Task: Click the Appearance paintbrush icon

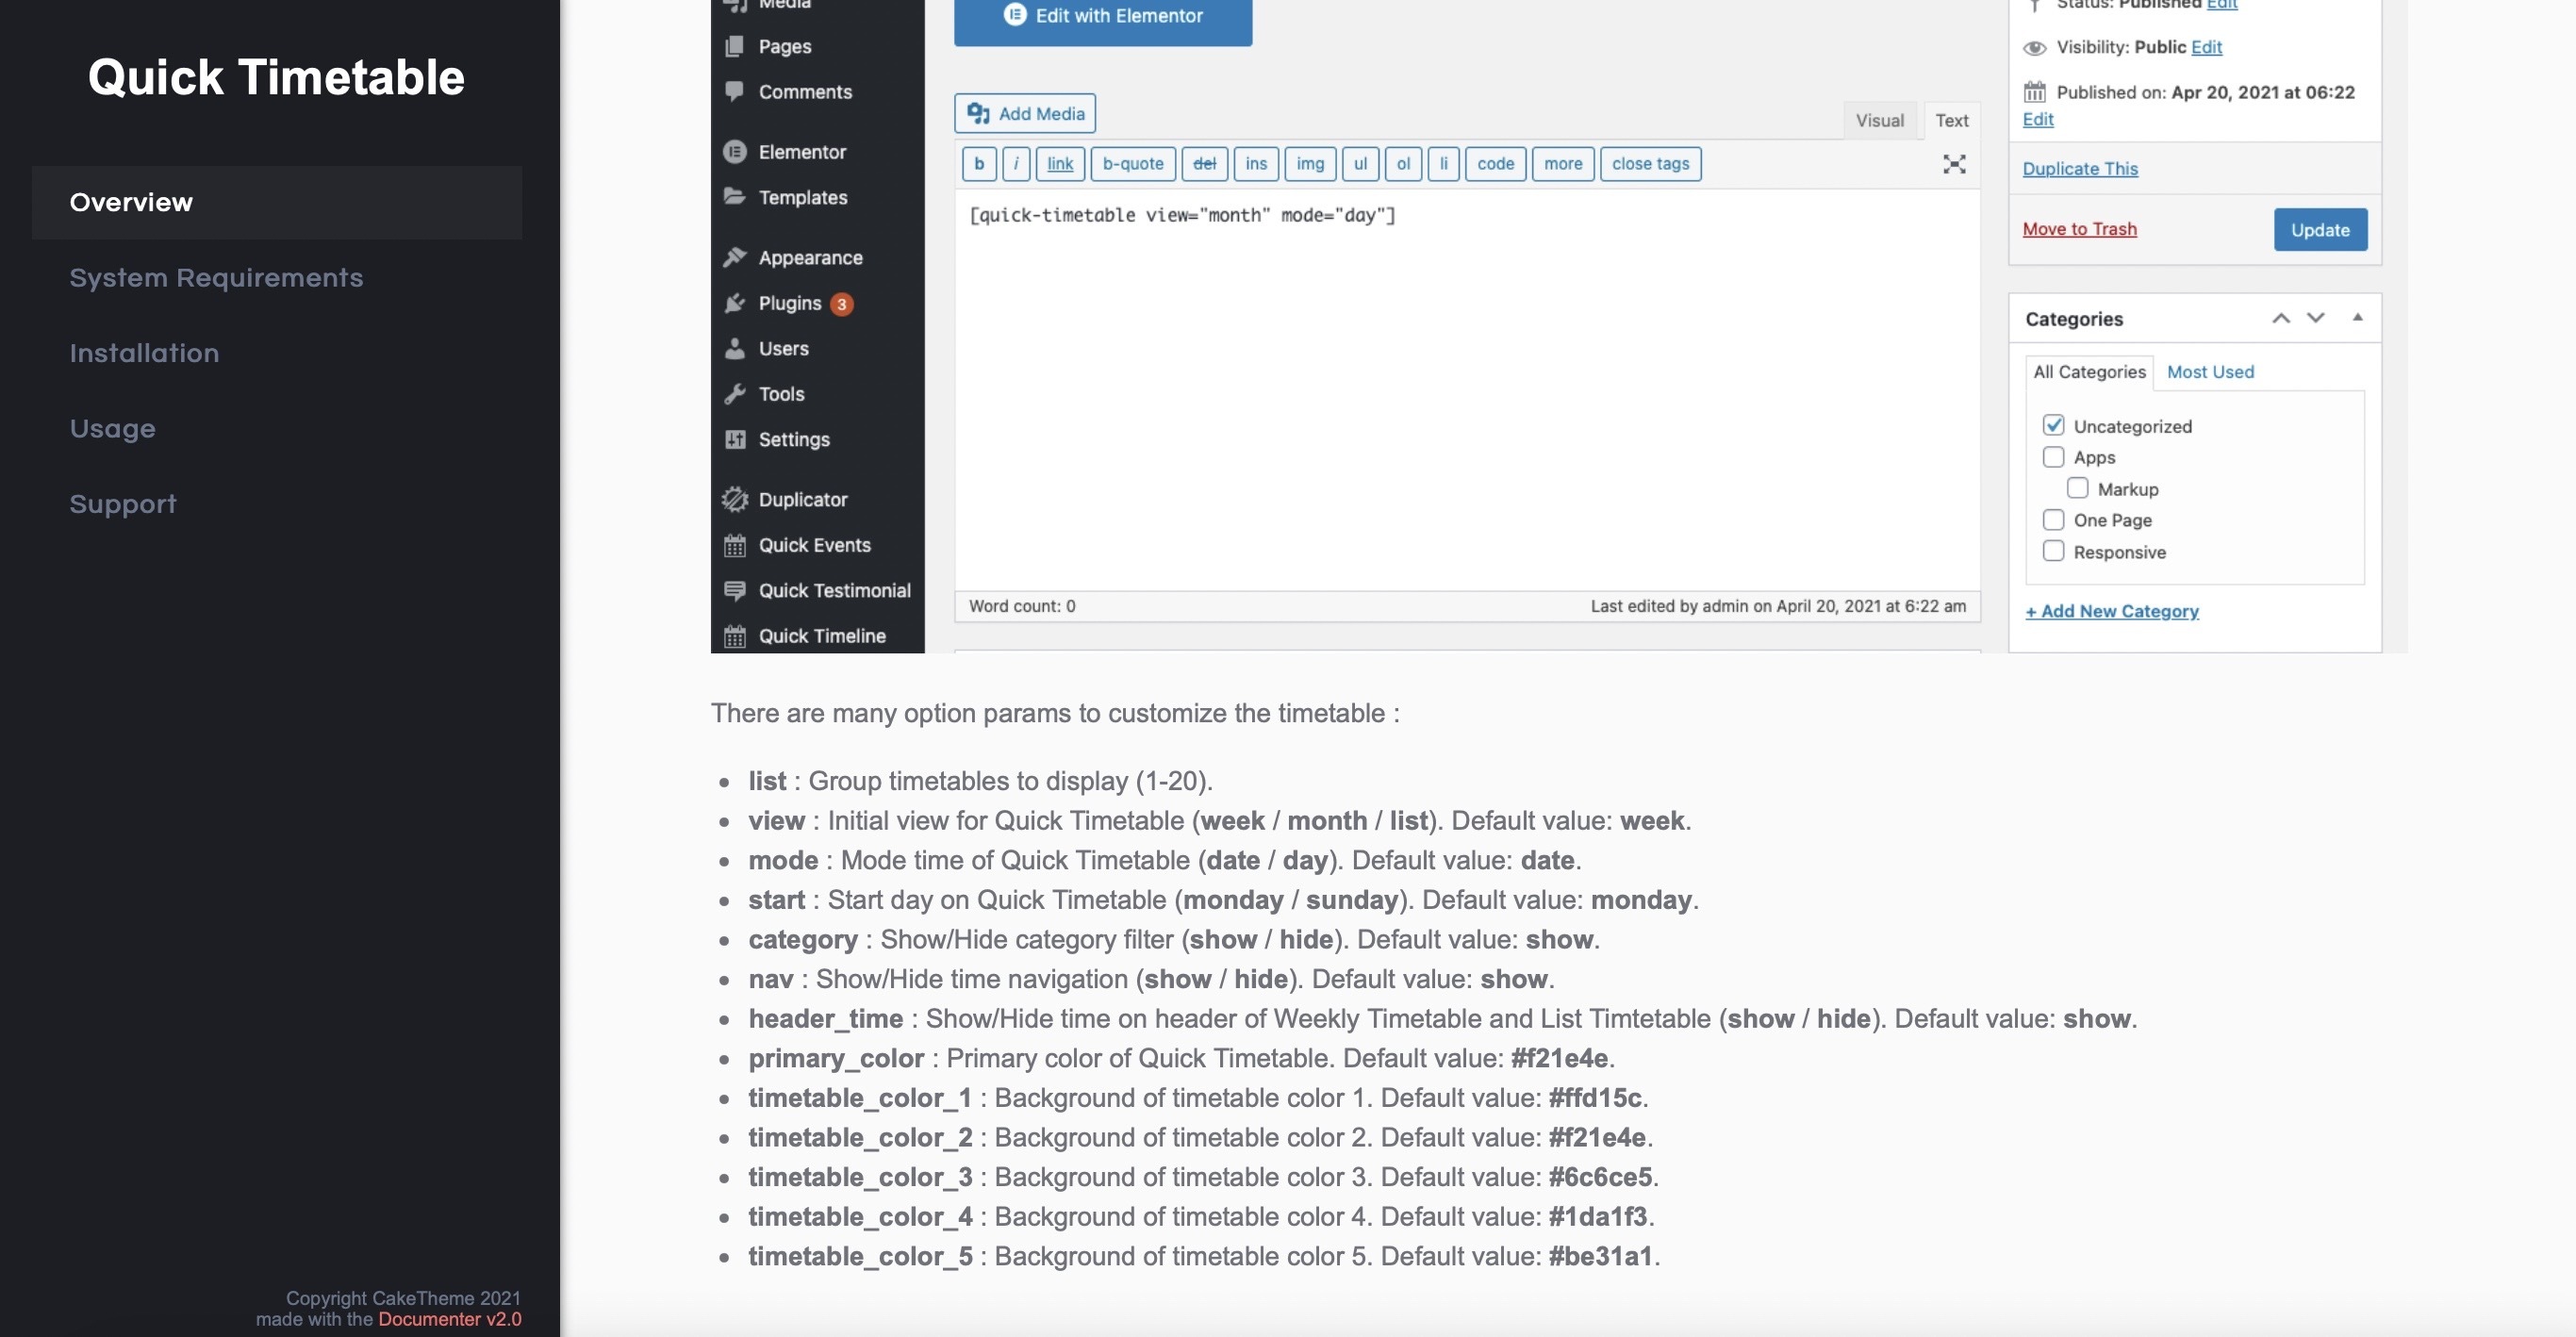Action: (x=735, y=257)
